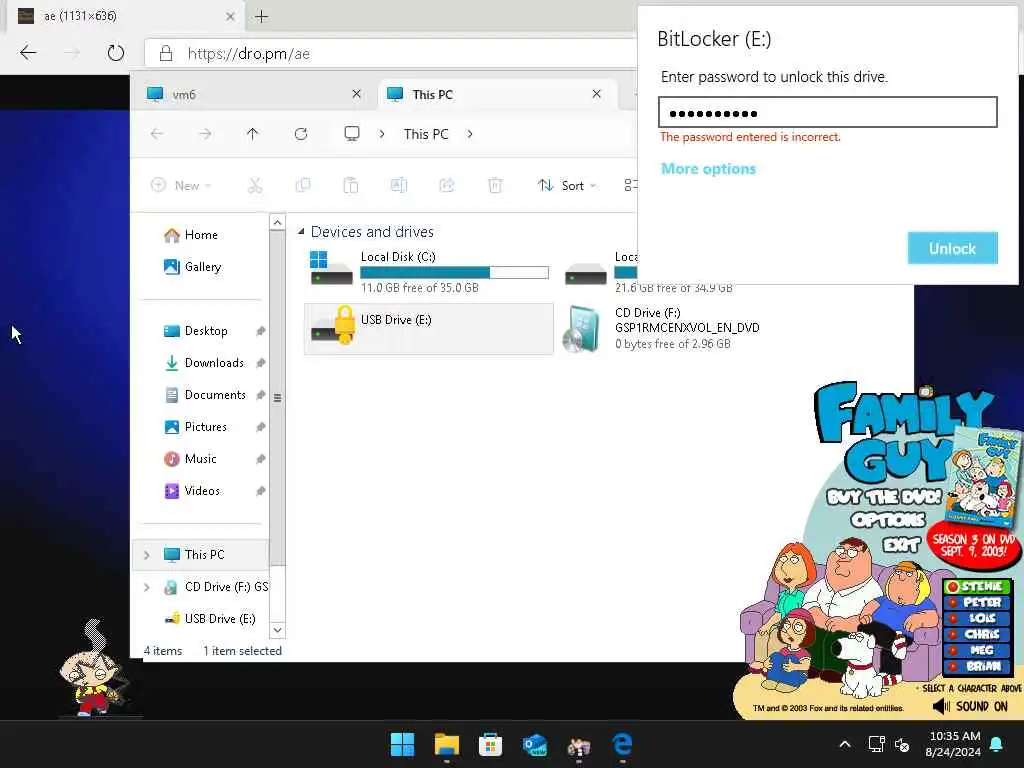Viewport: 1024px width, 768px height.
Task: Switch to the vm6 Explorer tab
Action: [x=255, y=95]
